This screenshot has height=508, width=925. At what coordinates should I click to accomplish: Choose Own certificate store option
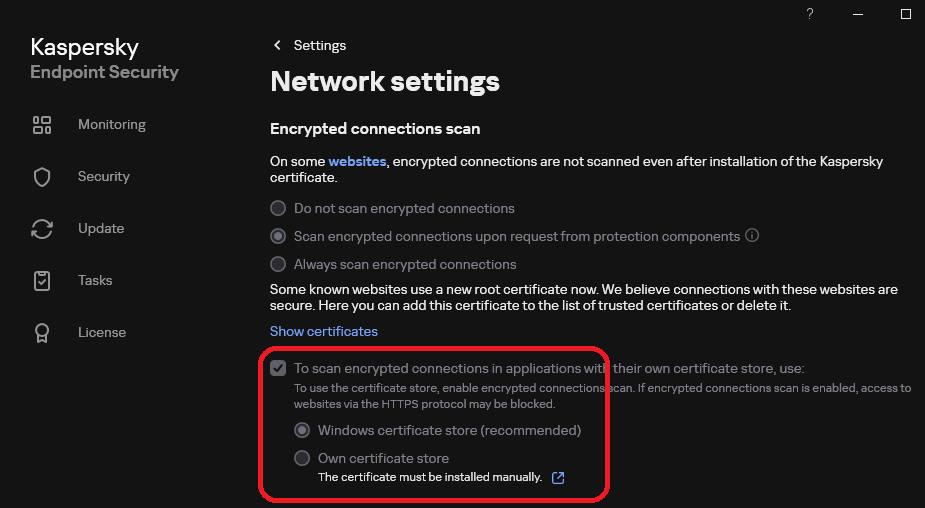point(302,458)
